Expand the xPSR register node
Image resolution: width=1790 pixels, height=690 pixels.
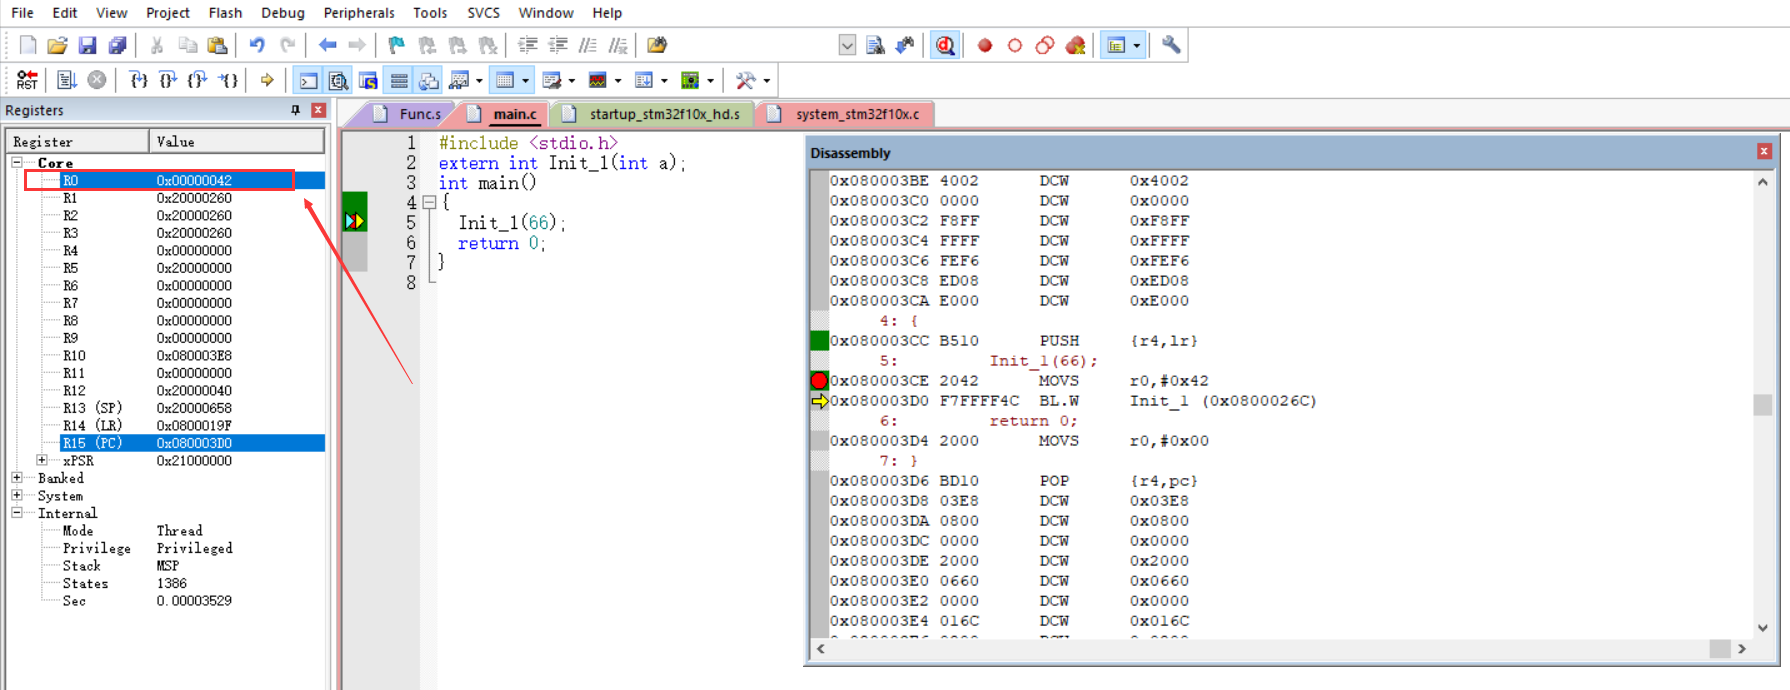42,460
